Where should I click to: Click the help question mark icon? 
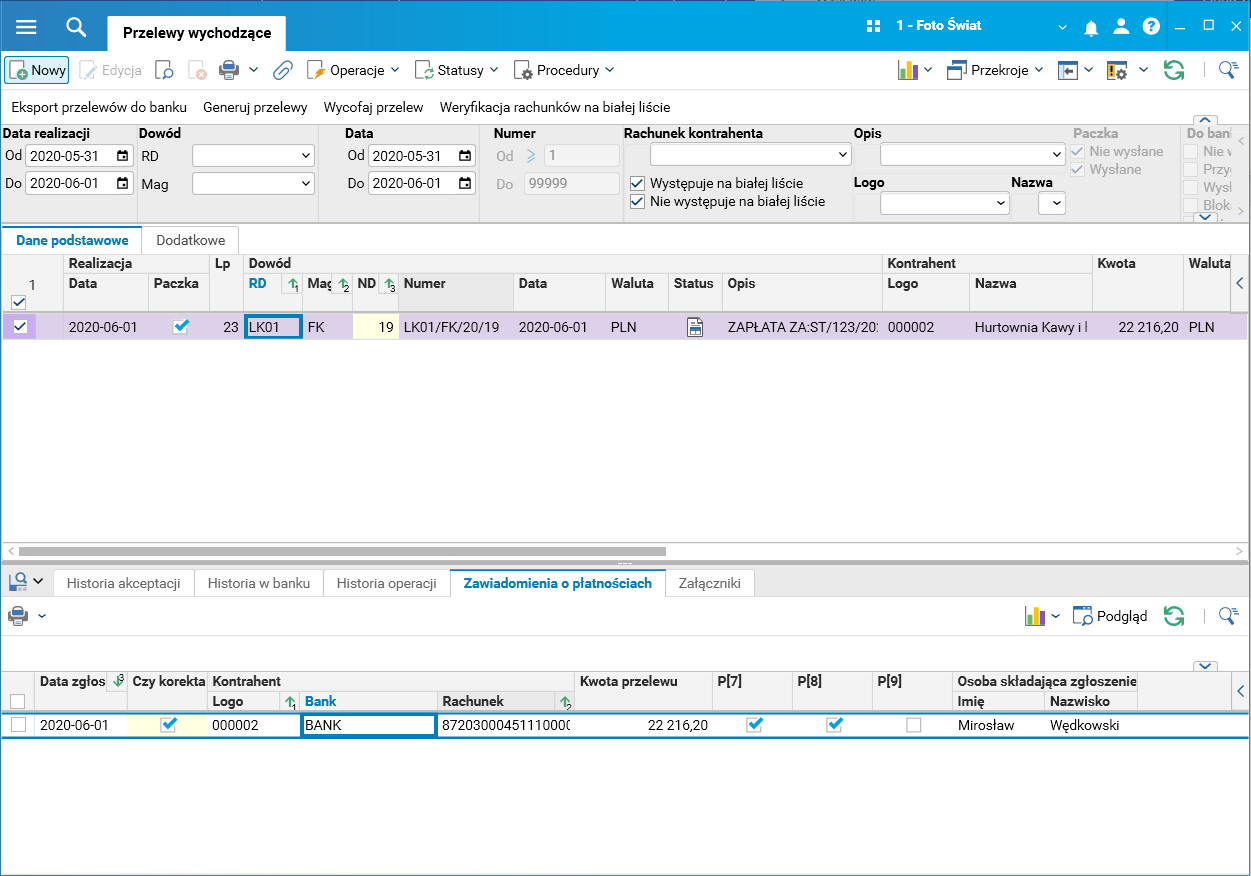(1151, 27)
